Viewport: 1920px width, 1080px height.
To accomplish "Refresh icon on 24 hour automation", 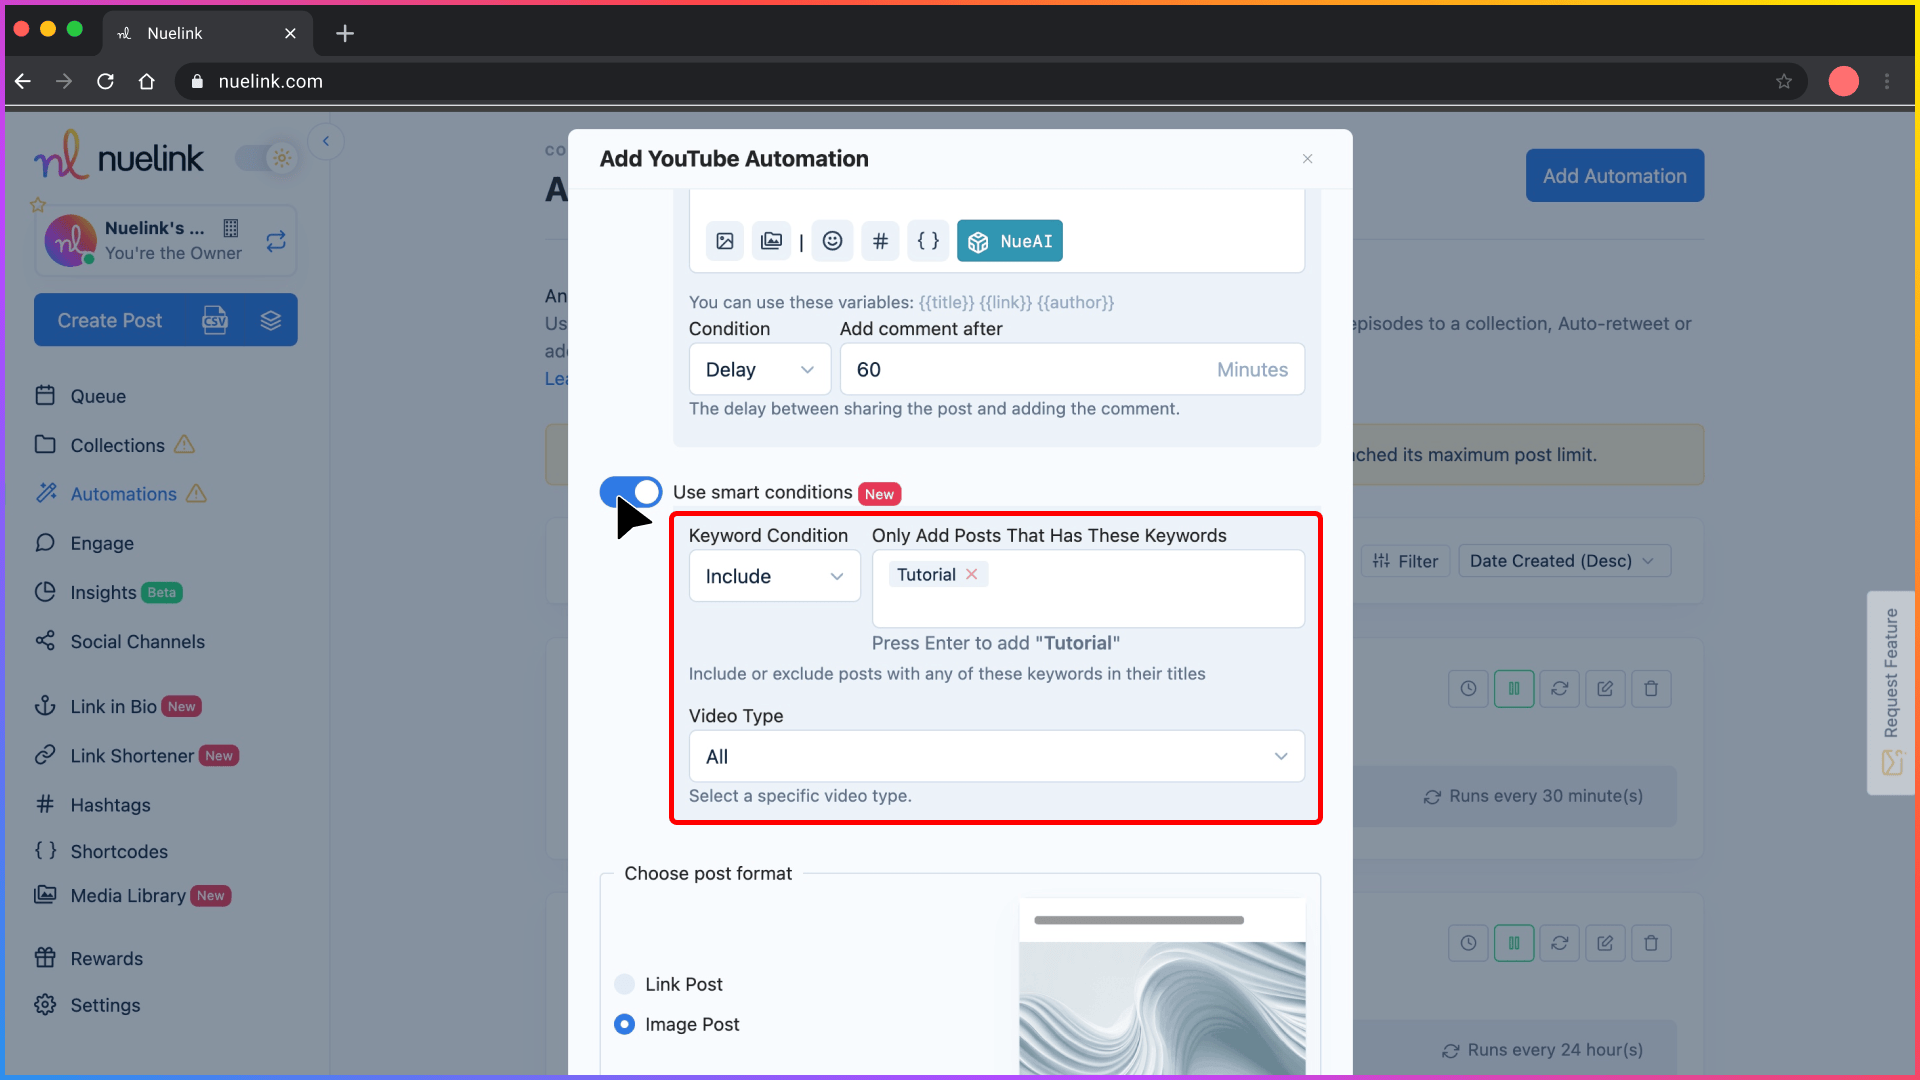I will tap(1559, 943).
